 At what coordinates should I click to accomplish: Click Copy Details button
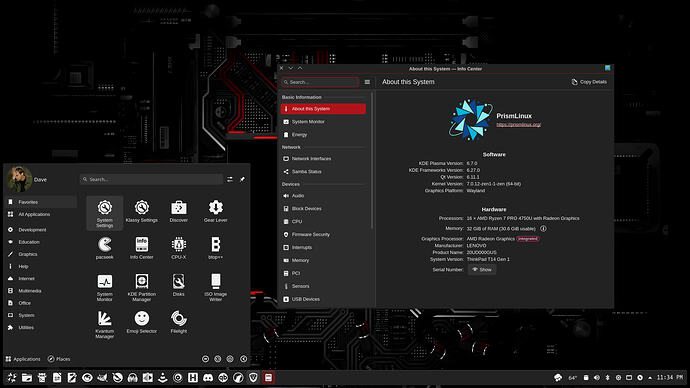coord(589,82)
